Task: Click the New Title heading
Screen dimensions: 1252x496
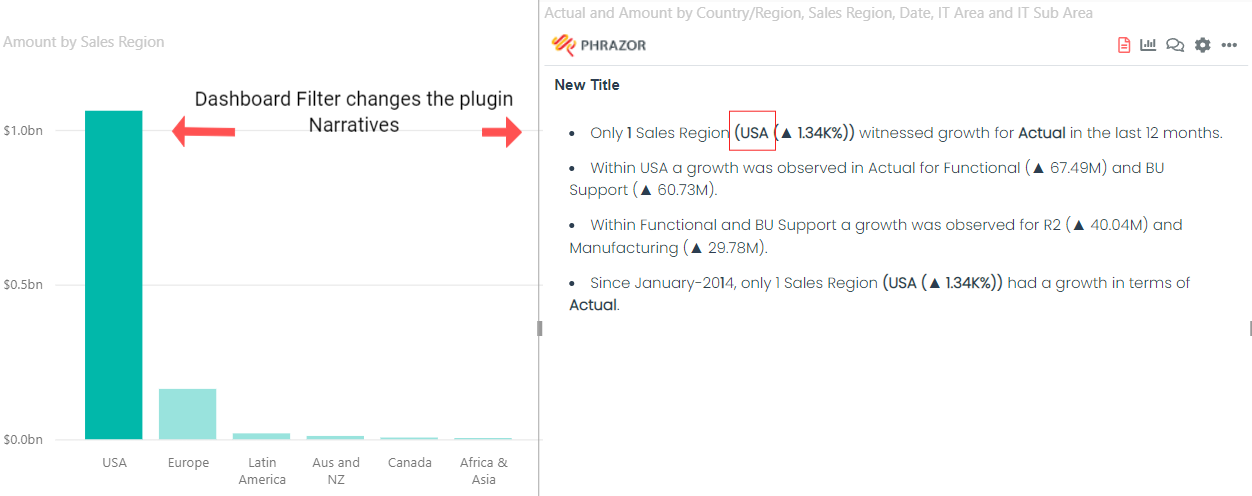Action: coord(587,85)
